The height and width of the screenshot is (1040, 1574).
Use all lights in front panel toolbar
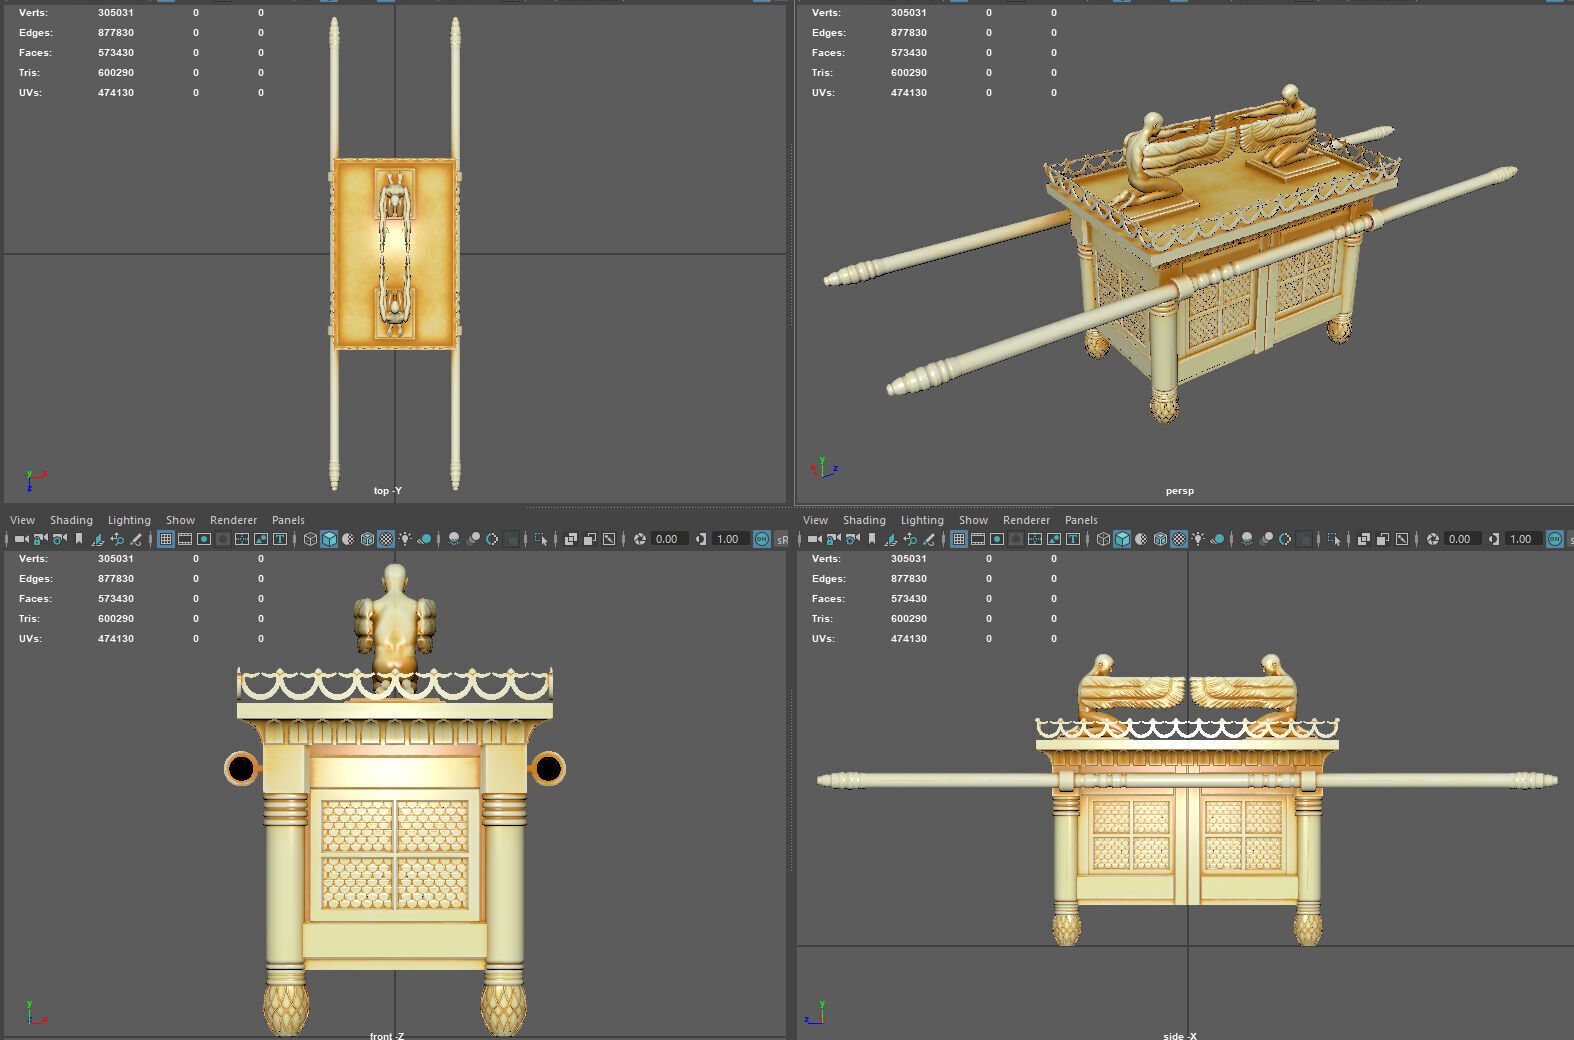pyautogui.click(x=405, y=539)
